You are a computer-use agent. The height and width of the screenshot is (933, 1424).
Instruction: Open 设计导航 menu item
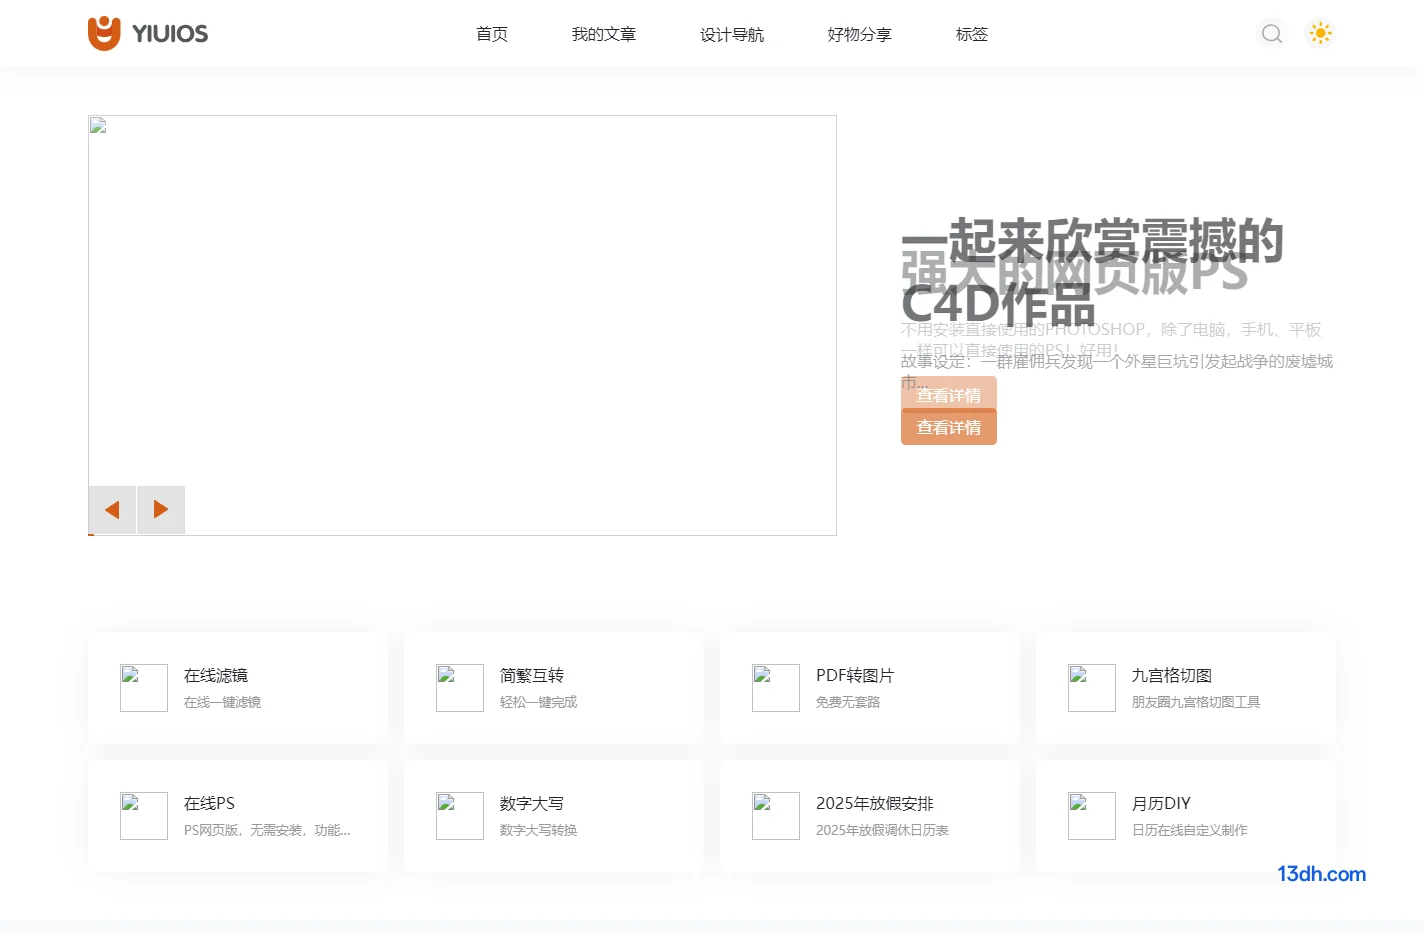coord(732,34)
